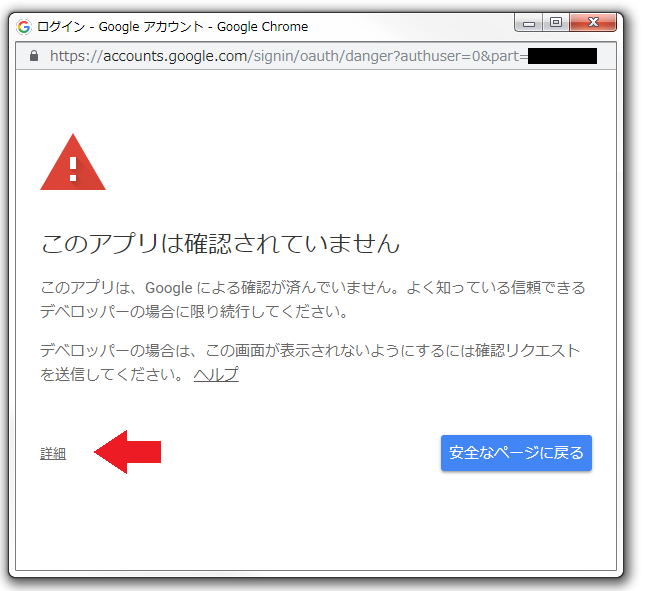The image size is (649, 591).
Task: Maximize the Chrome login window
Action: tap(556, 22)
